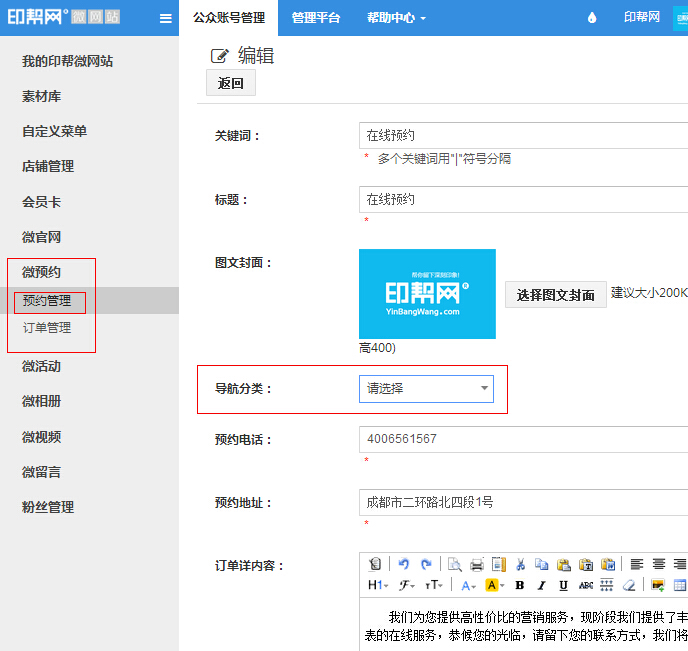This screenshot has height=651, width=688.
Task: Toggle the hamburger sidebar menu icon
Action: click(166, 18)
